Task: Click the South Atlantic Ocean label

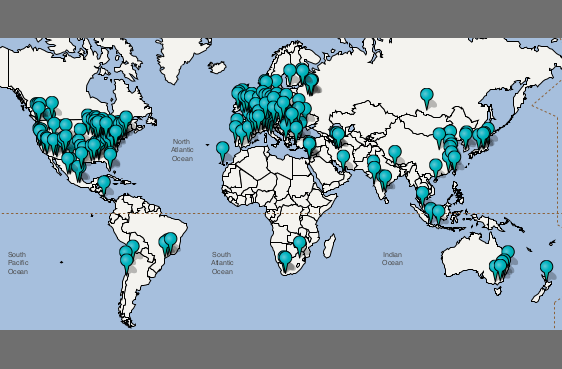Action: tap(222, 263)
